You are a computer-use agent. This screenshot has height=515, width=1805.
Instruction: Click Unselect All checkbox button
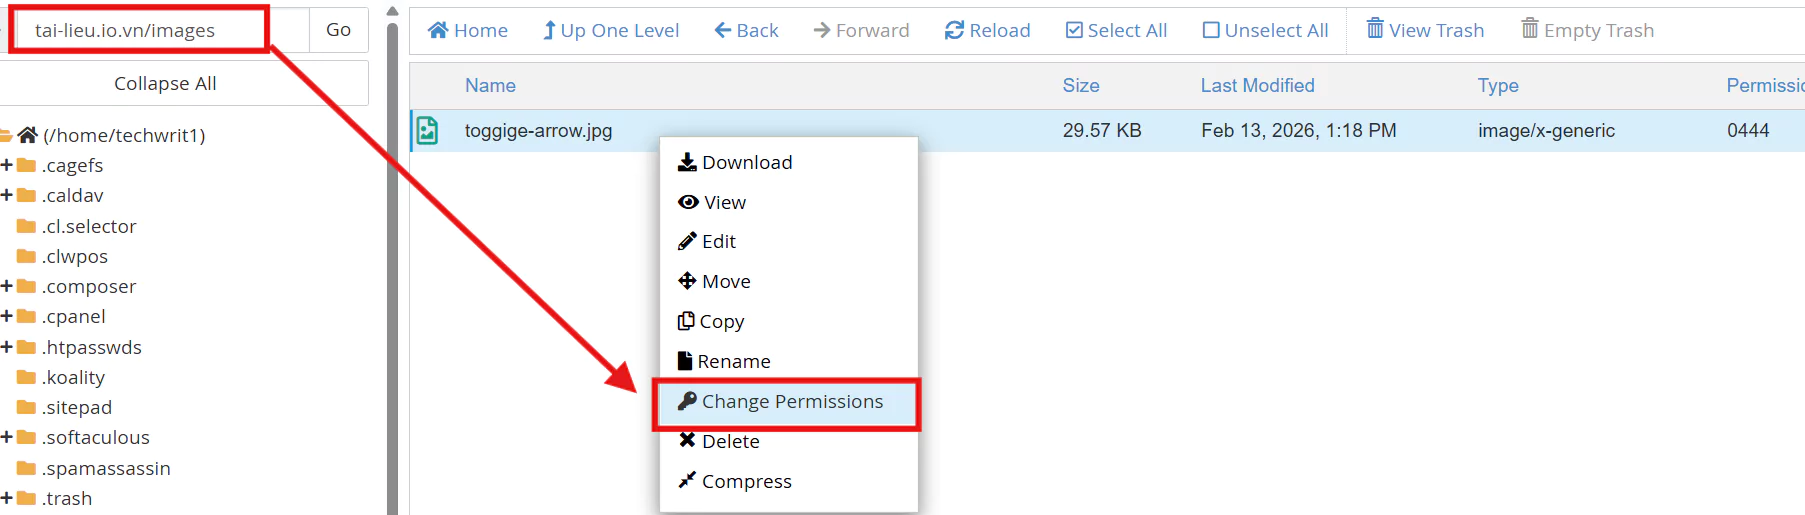pyautogui.click(x=1265, y=30)
